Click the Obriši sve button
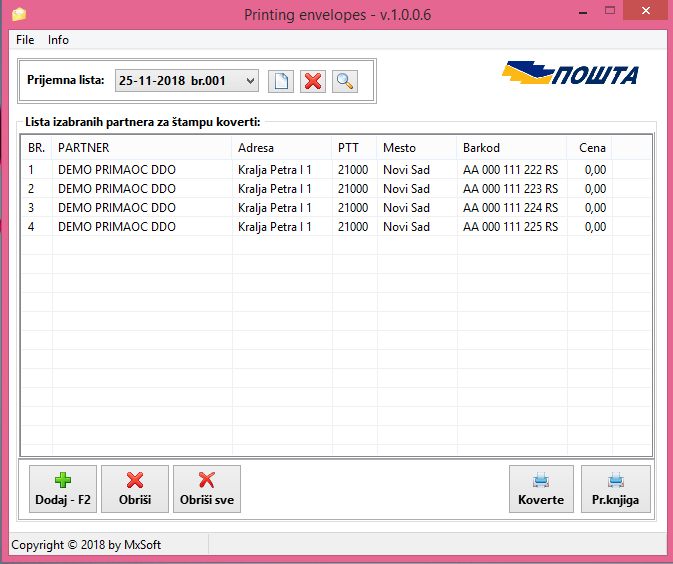673x564 pixels. tap(207, 489)
